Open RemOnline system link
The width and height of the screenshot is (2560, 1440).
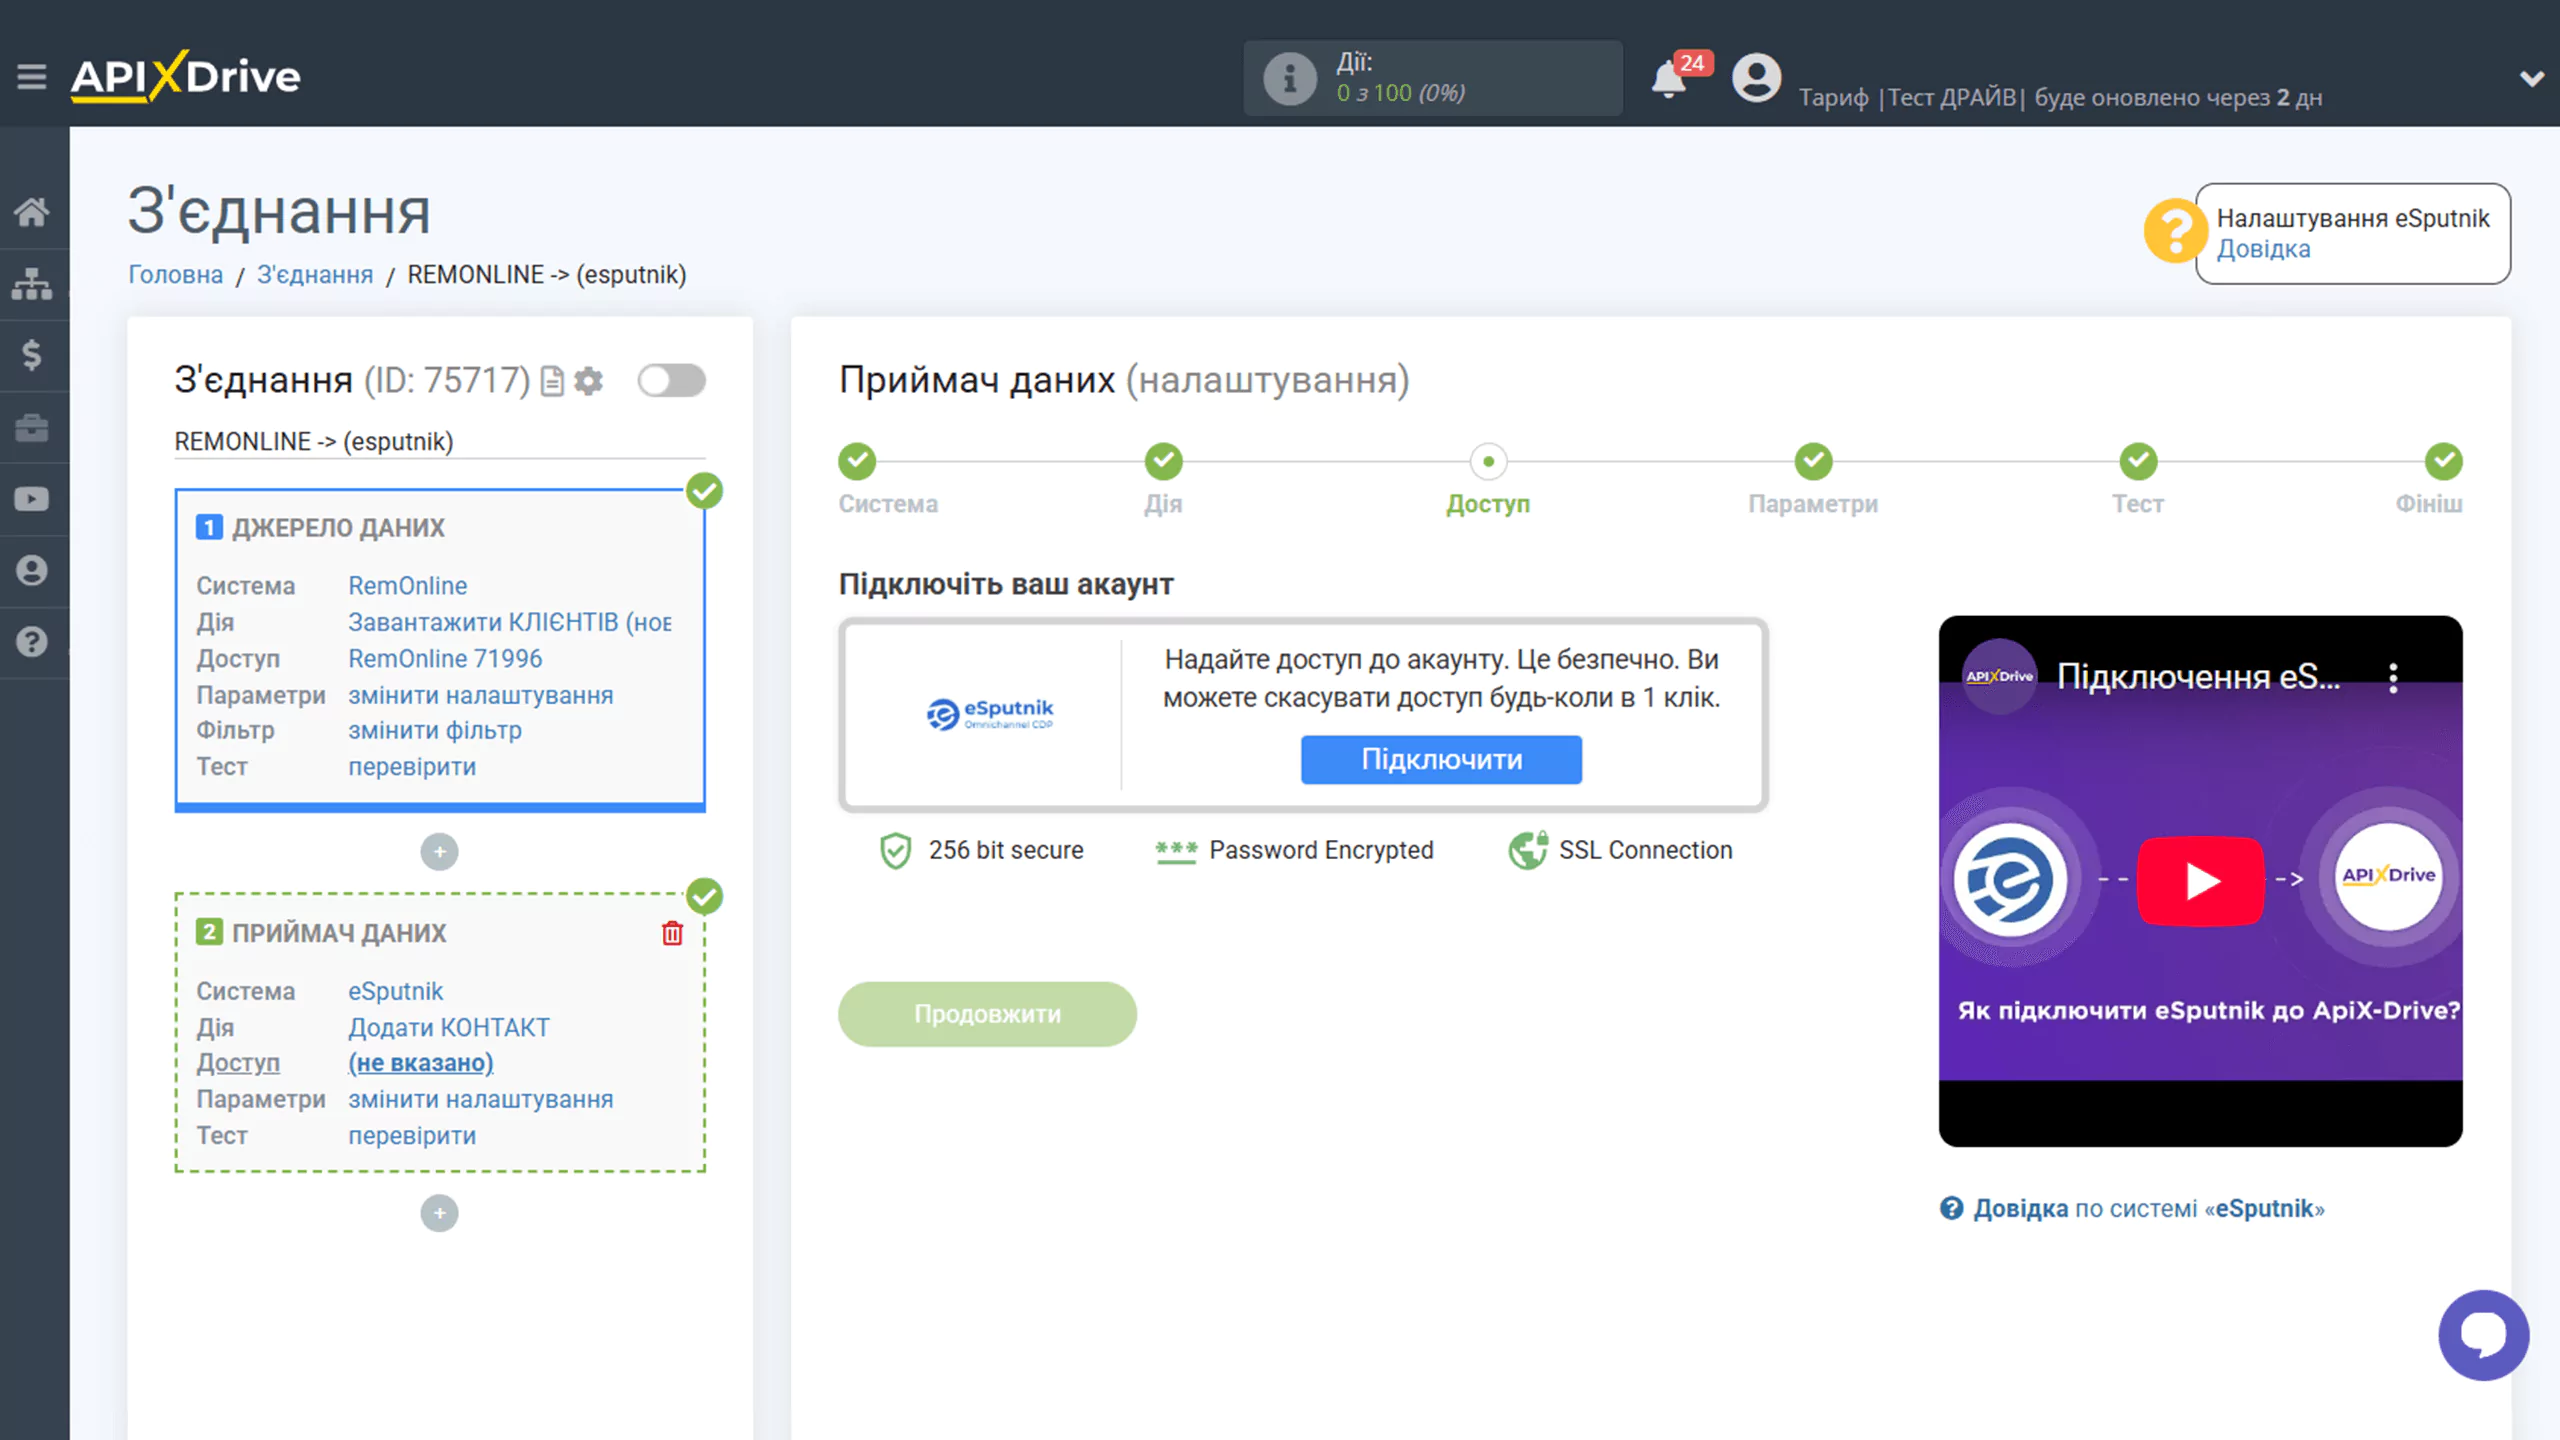pos(407,586)
